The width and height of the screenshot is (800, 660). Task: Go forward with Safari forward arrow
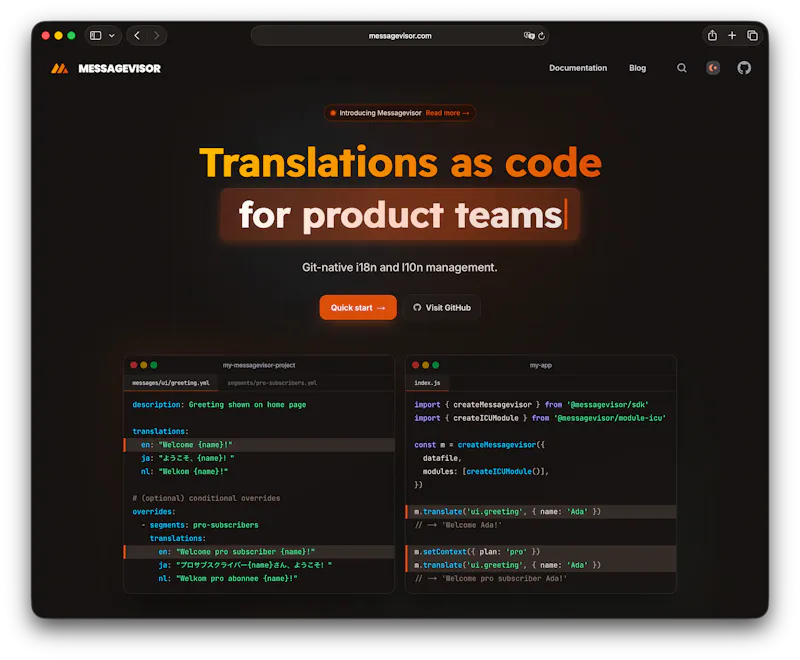157,35
